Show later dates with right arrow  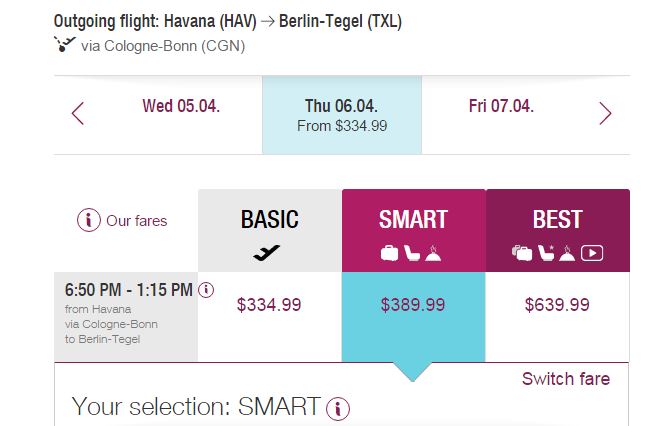[605, 113]
